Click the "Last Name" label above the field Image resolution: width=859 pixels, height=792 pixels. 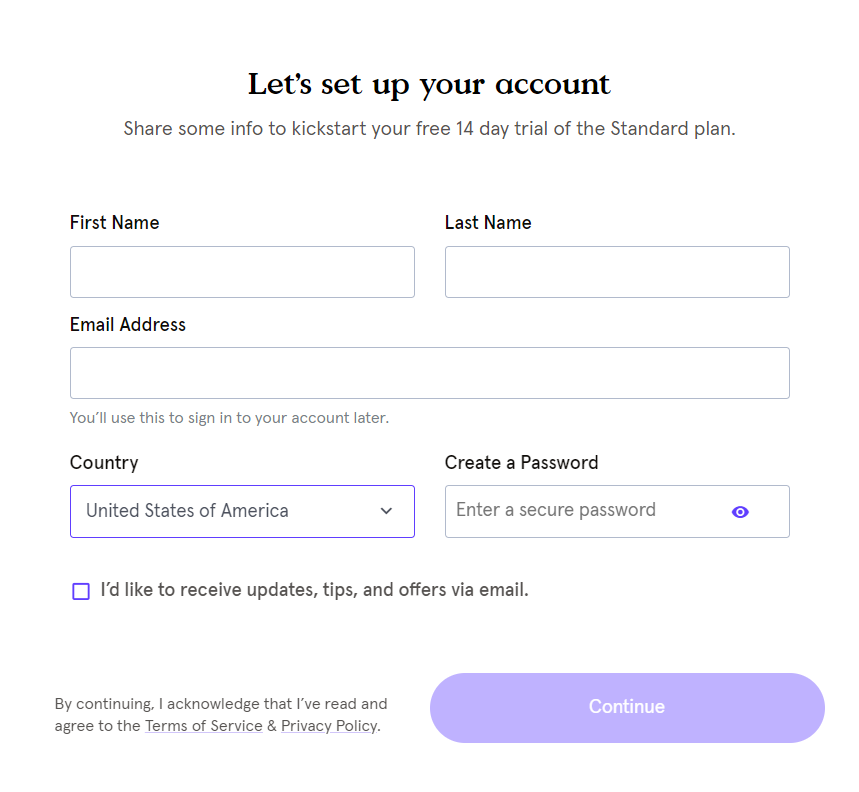[488, 223]
